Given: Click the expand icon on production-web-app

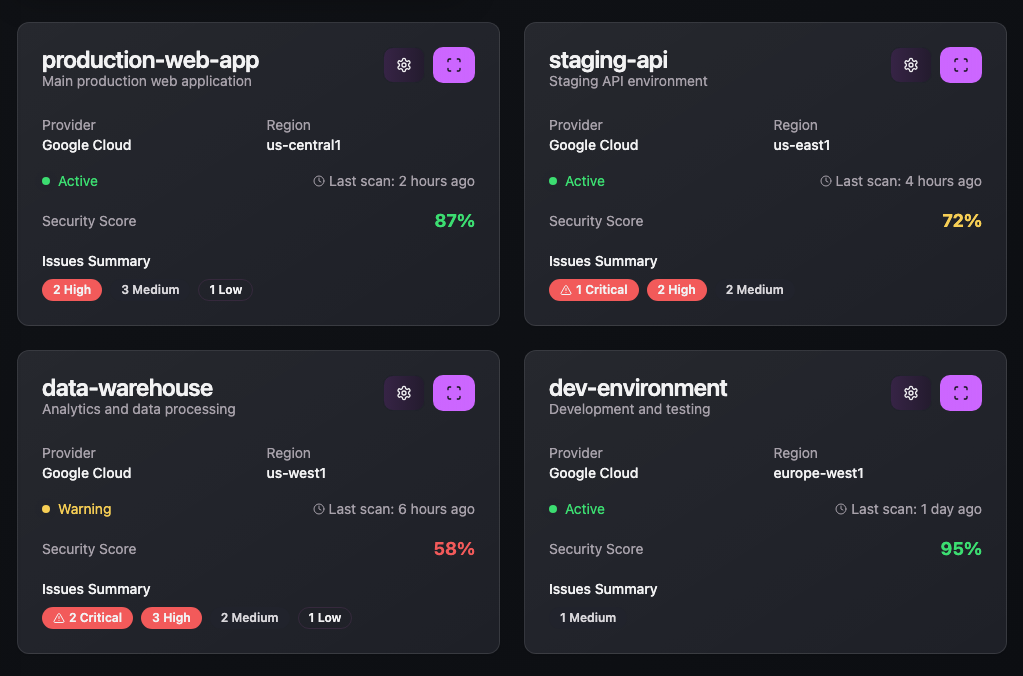Looking at the screenshot, I should click(454, 64).
